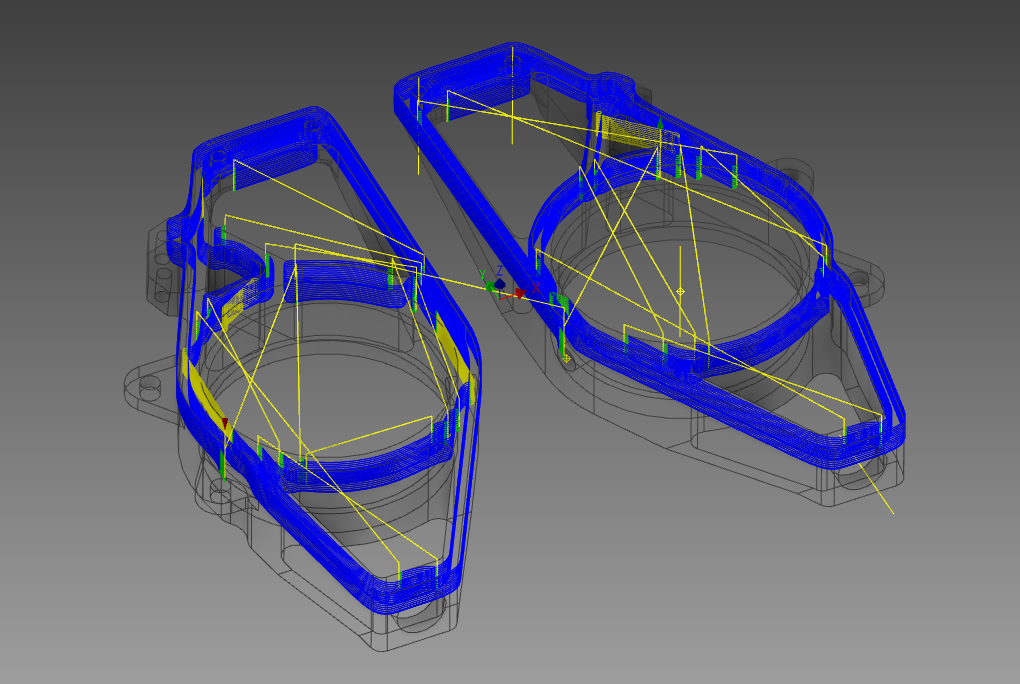Select the blue Z axis label
This screenshot has height=684, width=1020.
[500, 271]
